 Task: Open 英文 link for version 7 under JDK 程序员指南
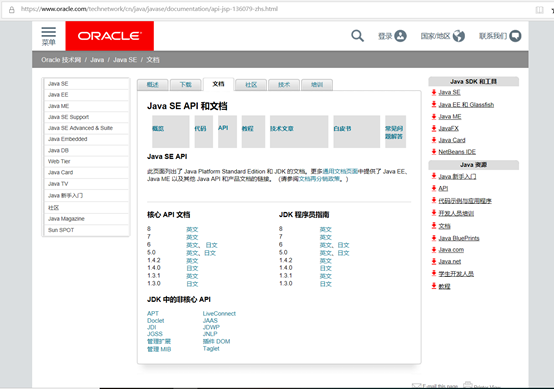click(x=326, y=237)
